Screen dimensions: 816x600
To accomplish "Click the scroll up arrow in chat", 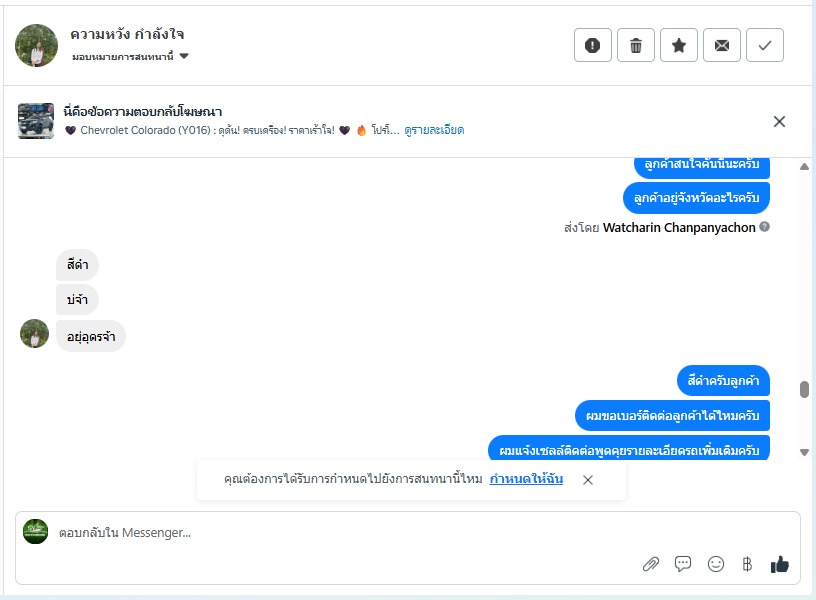I will pyautogui.click(x=804, y=167).
